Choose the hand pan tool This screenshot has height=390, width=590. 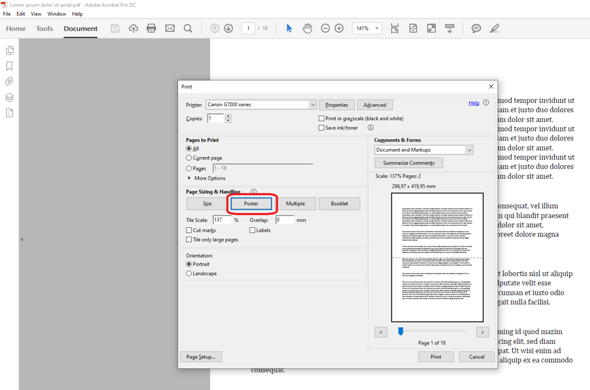(x=307, y=28)
